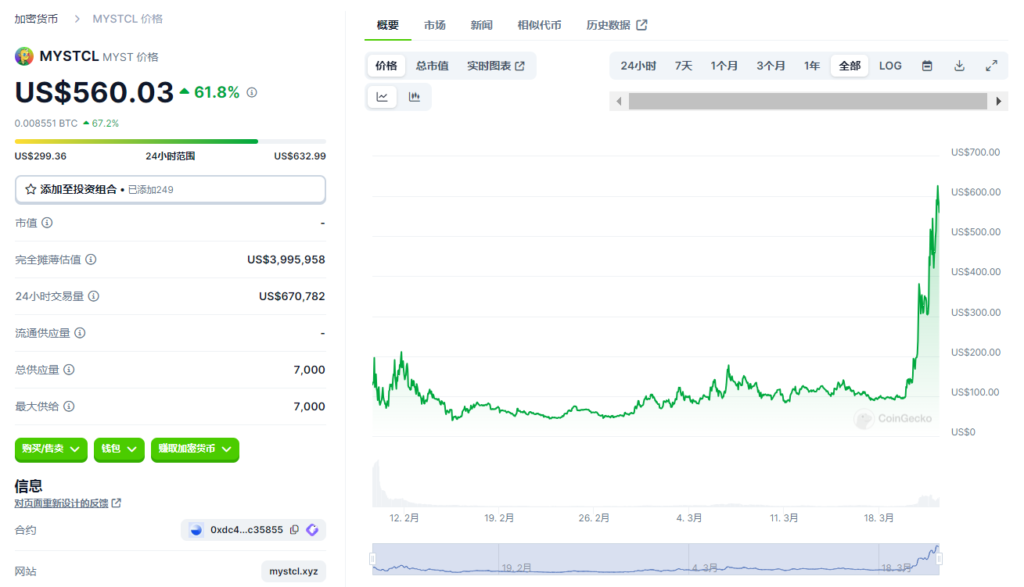Click the mini navigator chart overview
This screenshot has width=1024, height=587.
[656, 559]
